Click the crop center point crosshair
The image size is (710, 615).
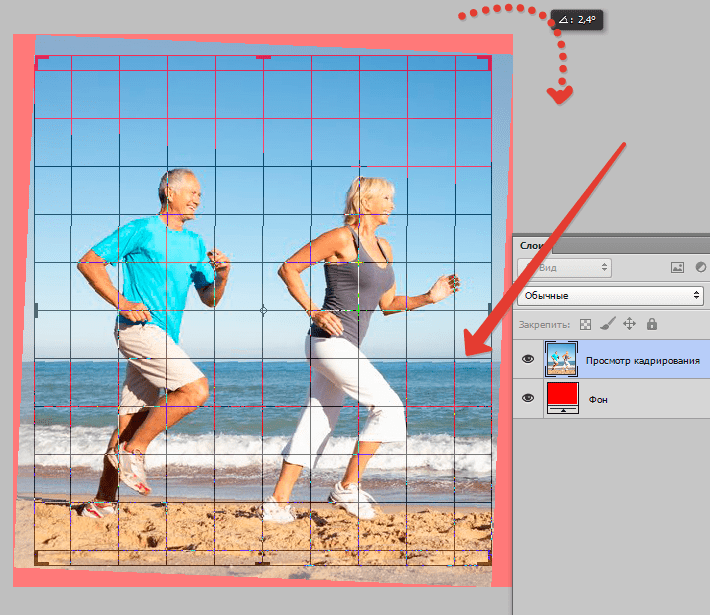pos(263,311)
